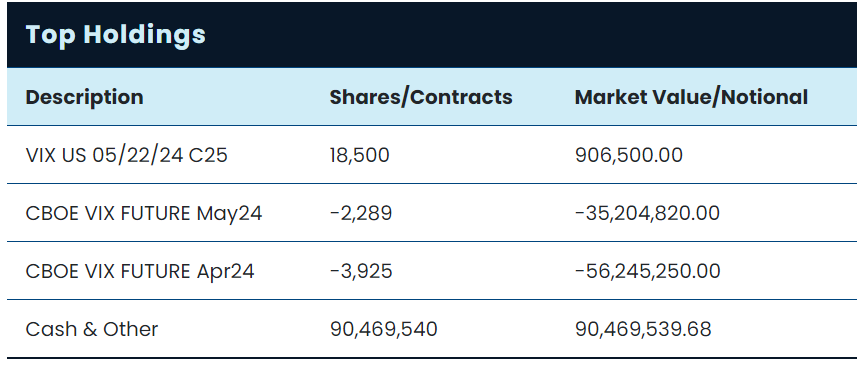The image size is (862, 367).
Task: Click the light blue column header row
Action: (x=432, y=97)
